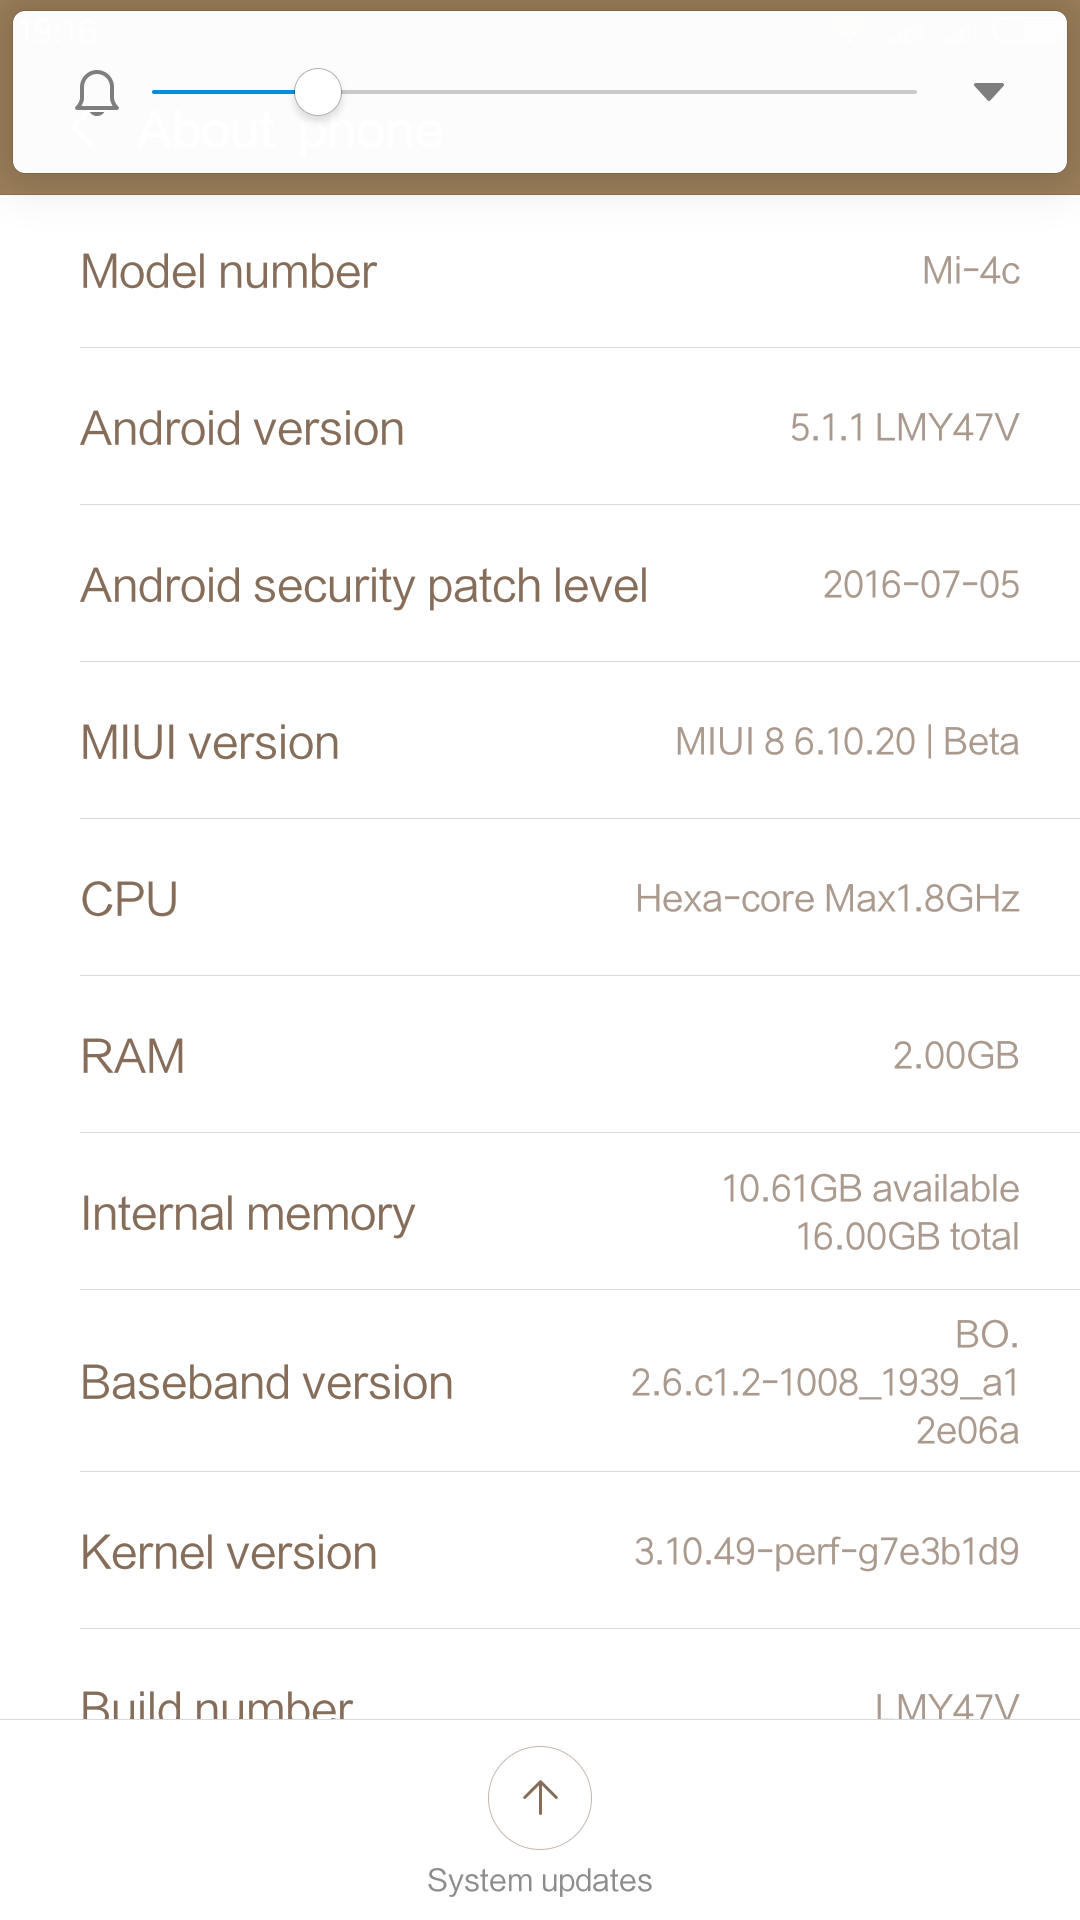The width and height of the screenshot is (1080, 1920).
Task: Tap the Android version entry
Action: pyautogui.click(x=540, y=428)
